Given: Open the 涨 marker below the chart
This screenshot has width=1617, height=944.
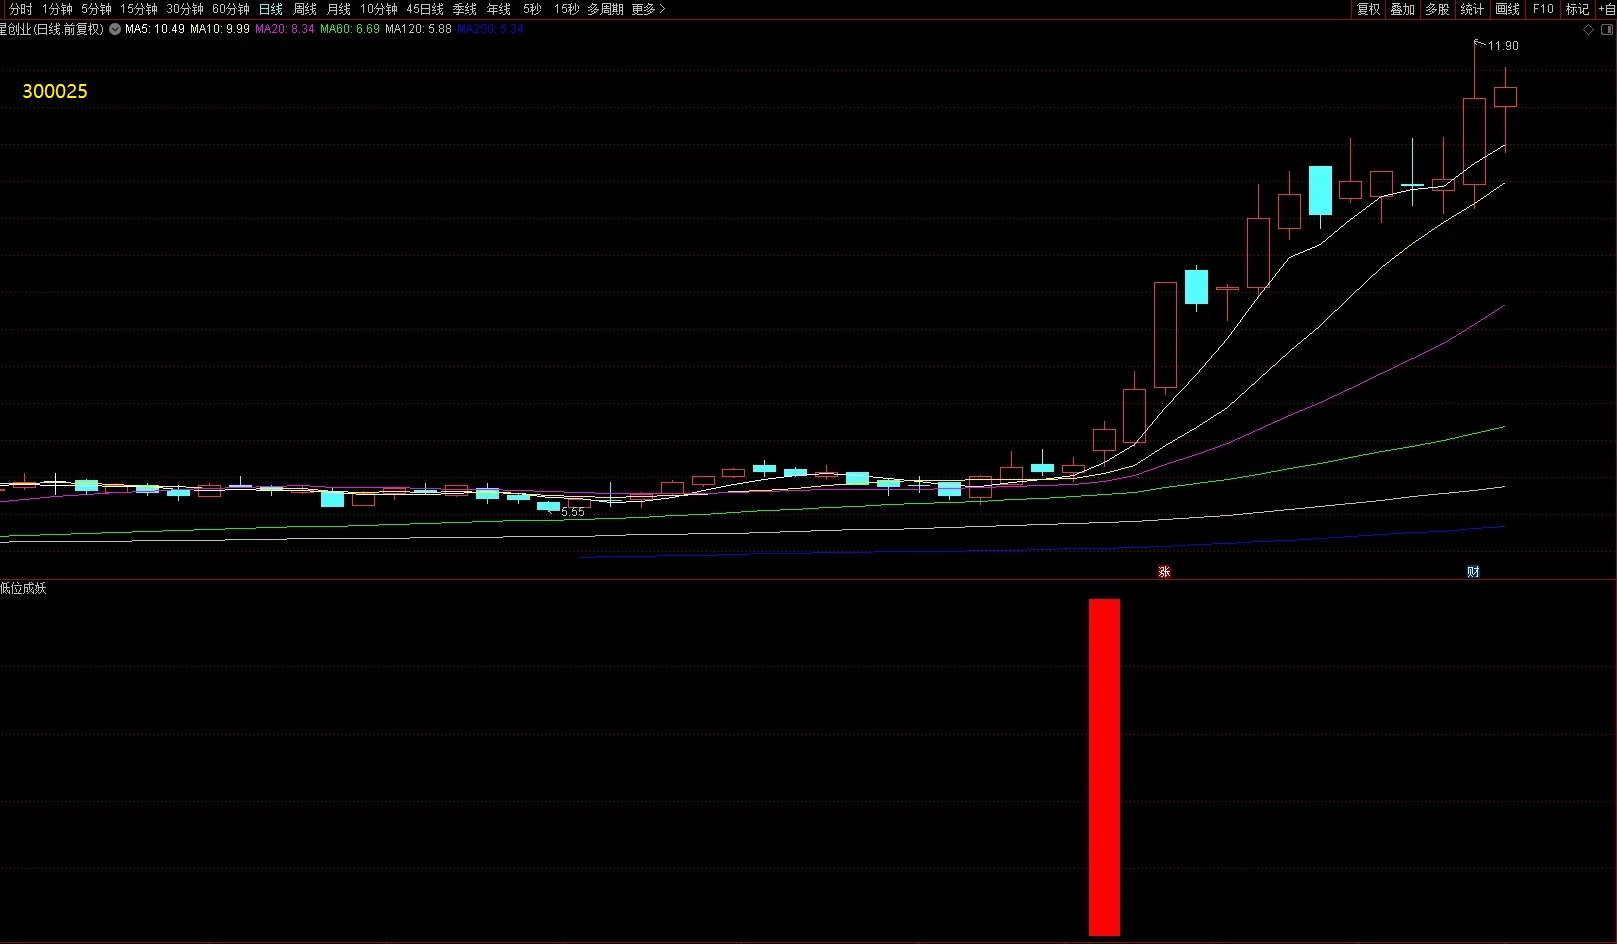Looking at the screenshot, I should 1164,572.
